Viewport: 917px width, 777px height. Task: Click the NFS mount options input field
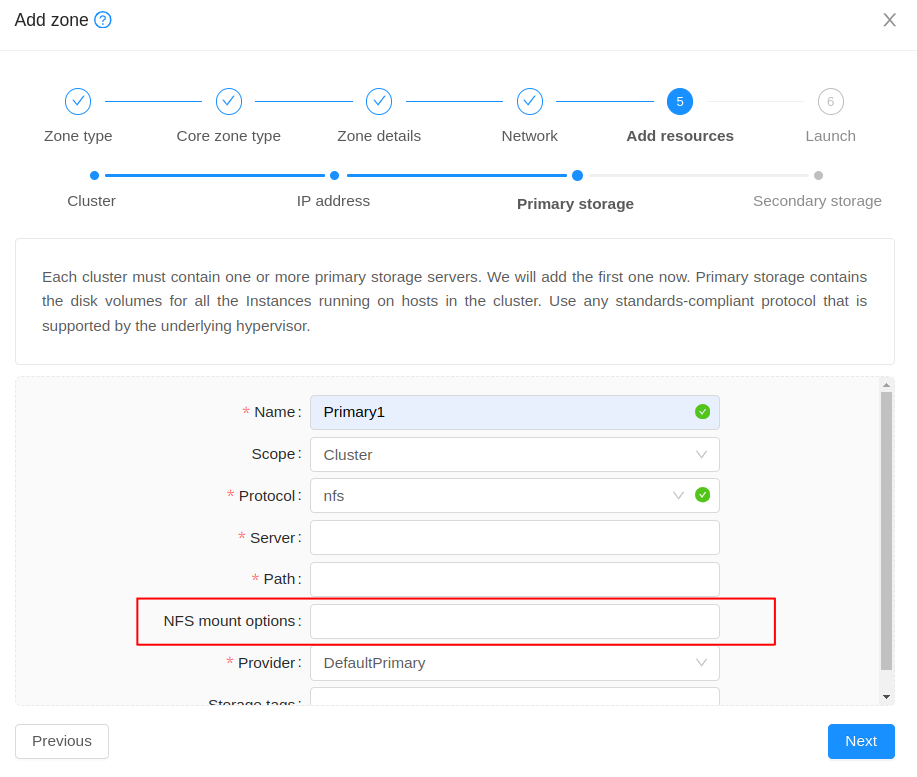coord(514,620)
